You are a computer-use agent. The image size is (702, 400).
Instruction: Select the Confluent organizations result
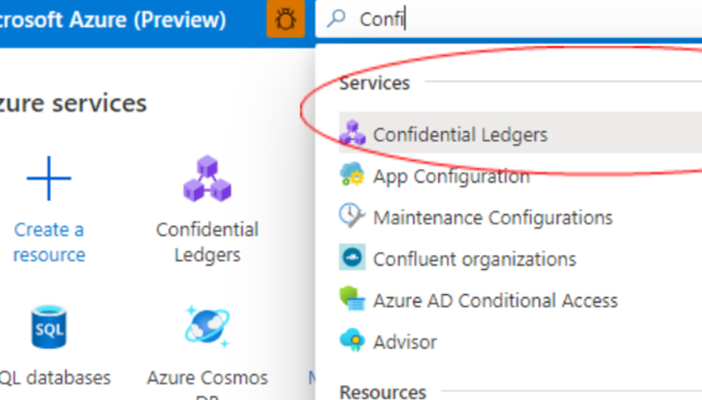pyautogui.click(x=520, y=258)
